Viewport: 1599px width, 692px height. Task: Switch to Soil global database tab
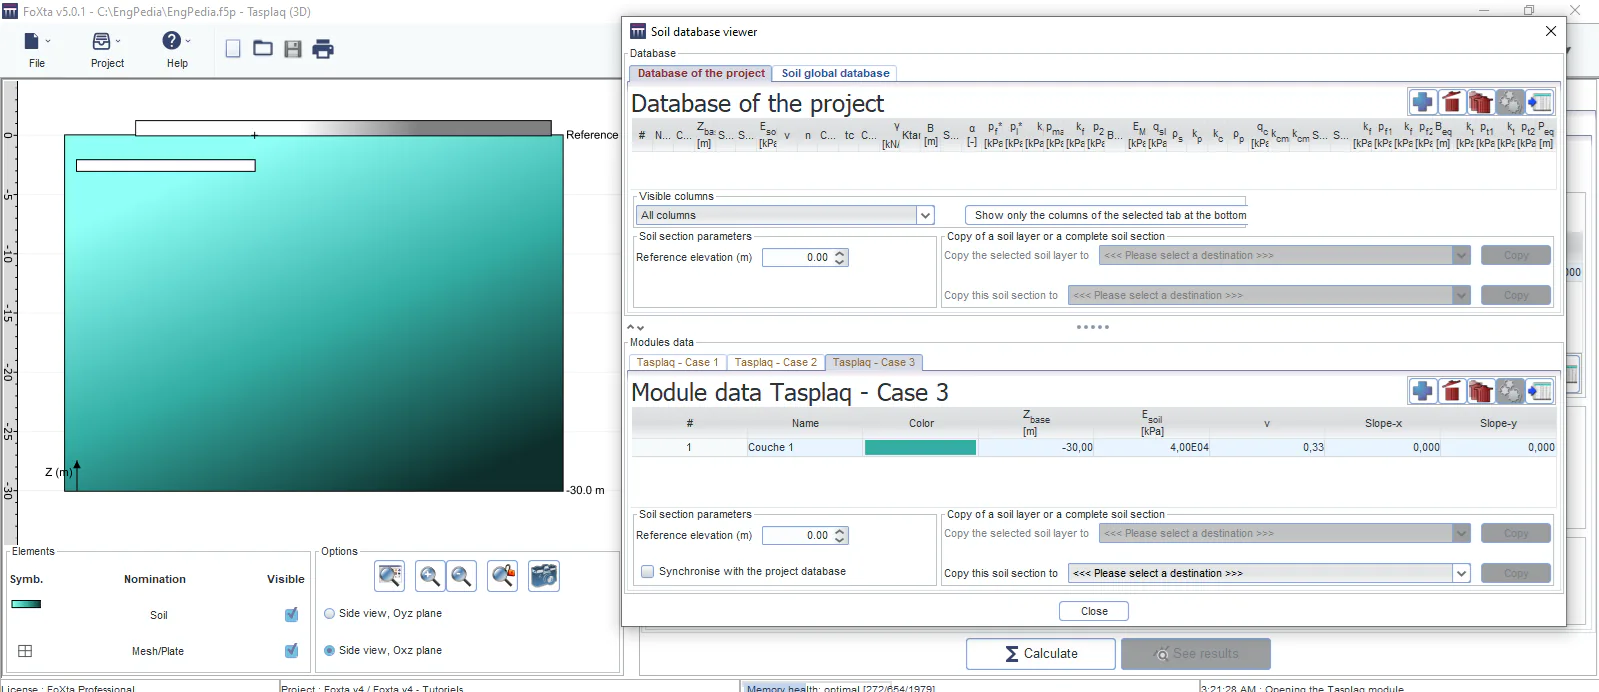point(835,73)
